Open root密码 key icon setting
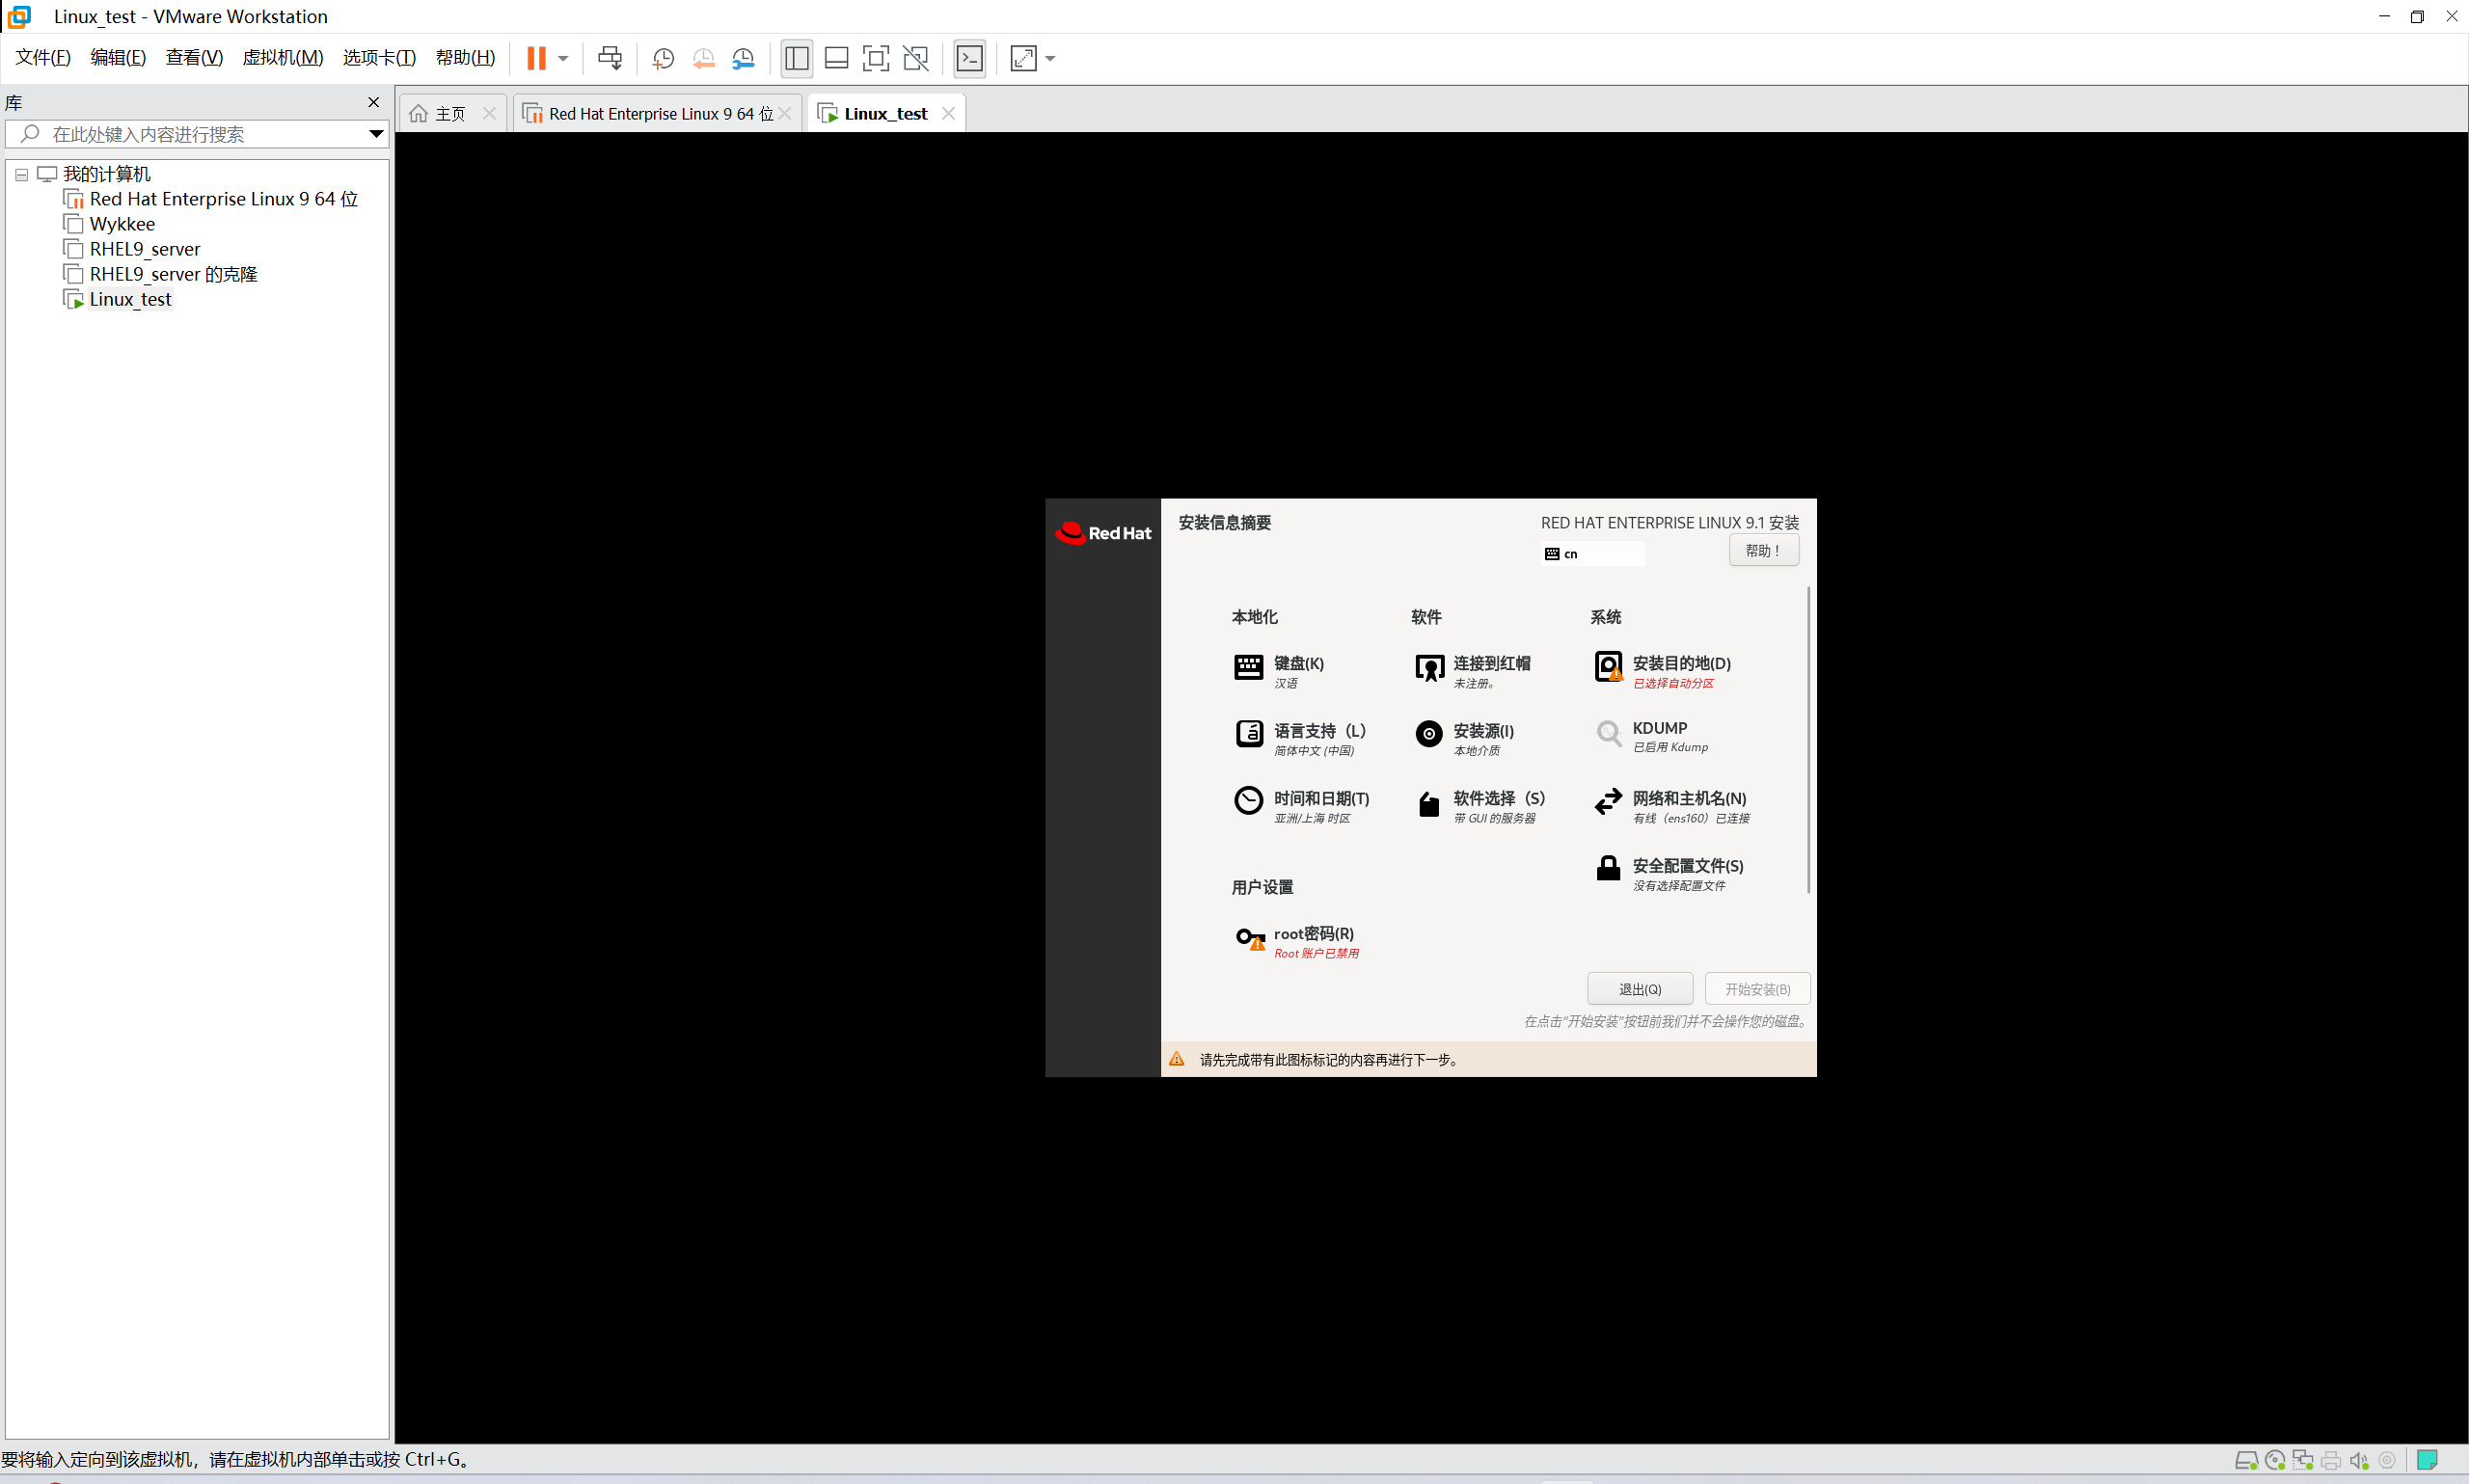Screen dimensions: 2470x1484 1249,939
